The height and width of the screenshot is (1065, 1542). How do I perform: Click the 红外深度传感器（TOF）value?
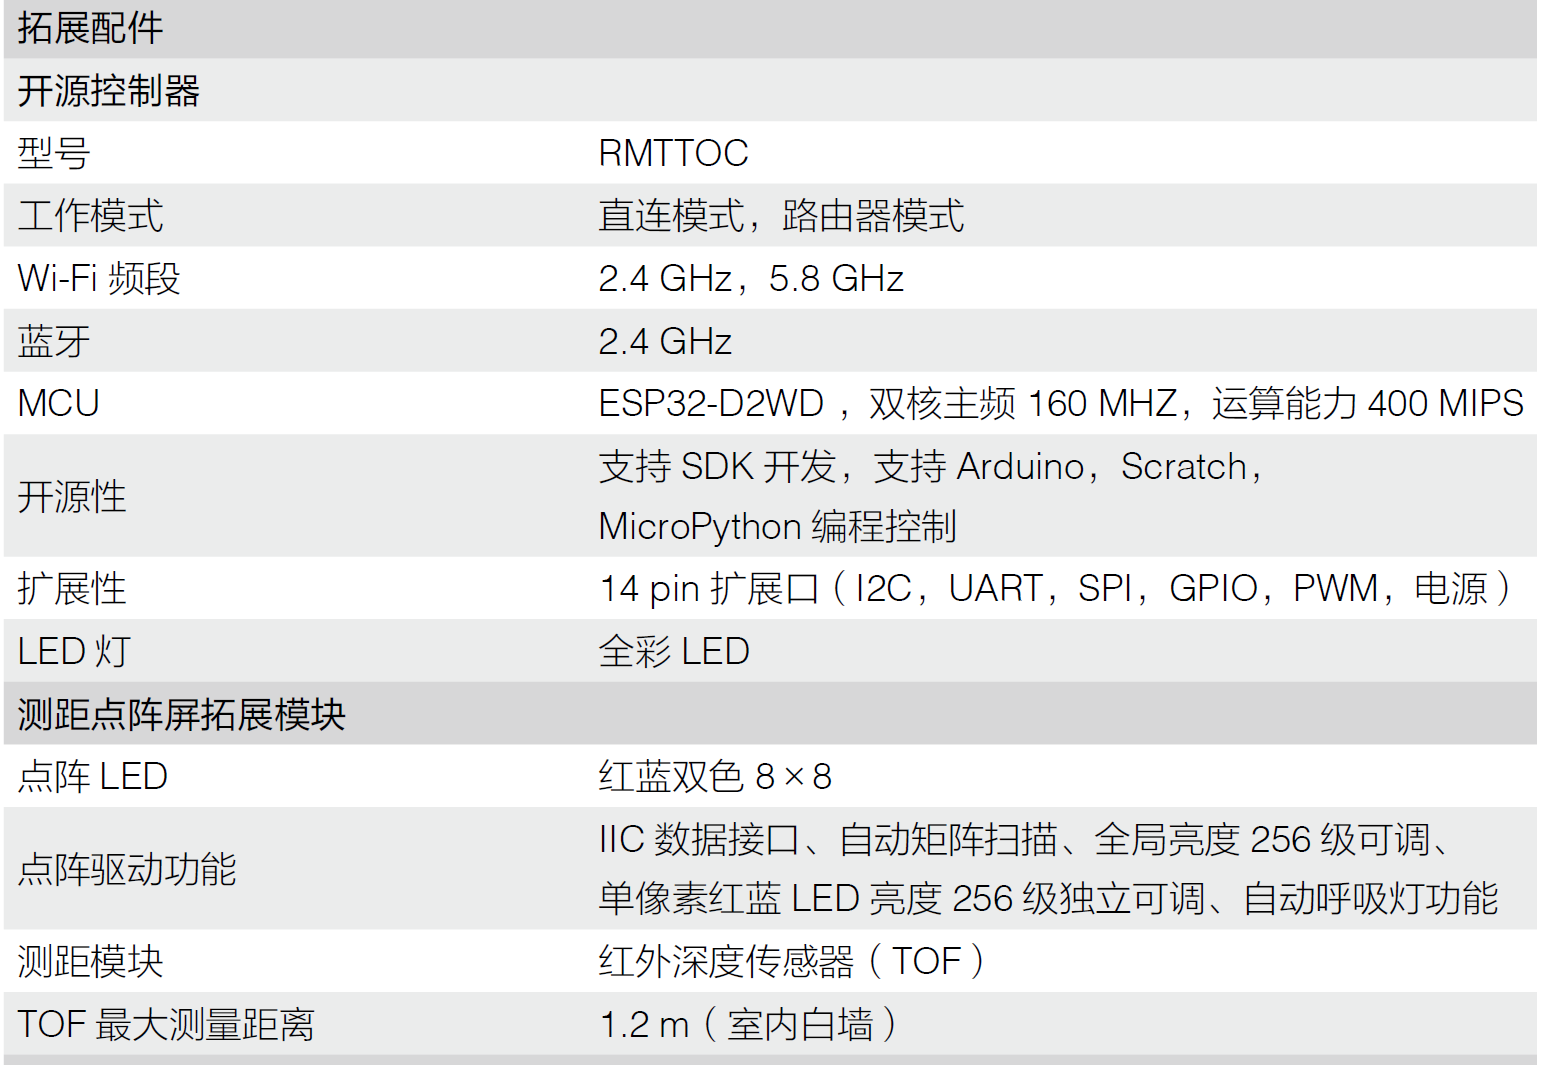tap(793, 961)
